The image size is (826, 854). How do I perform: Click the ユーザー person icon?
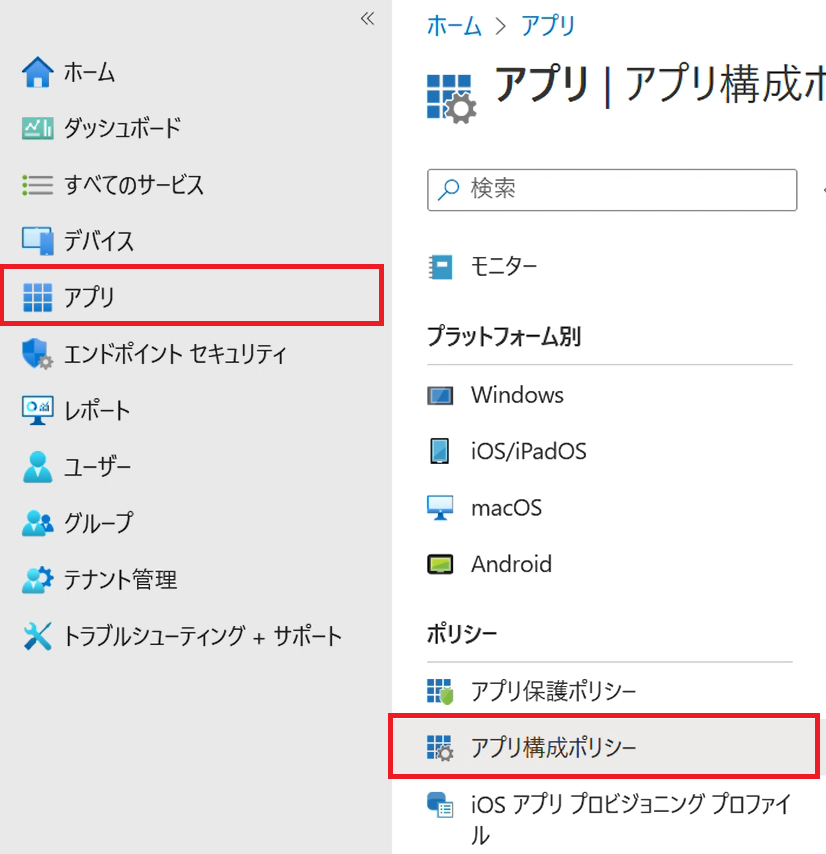(x=38, y=467)
